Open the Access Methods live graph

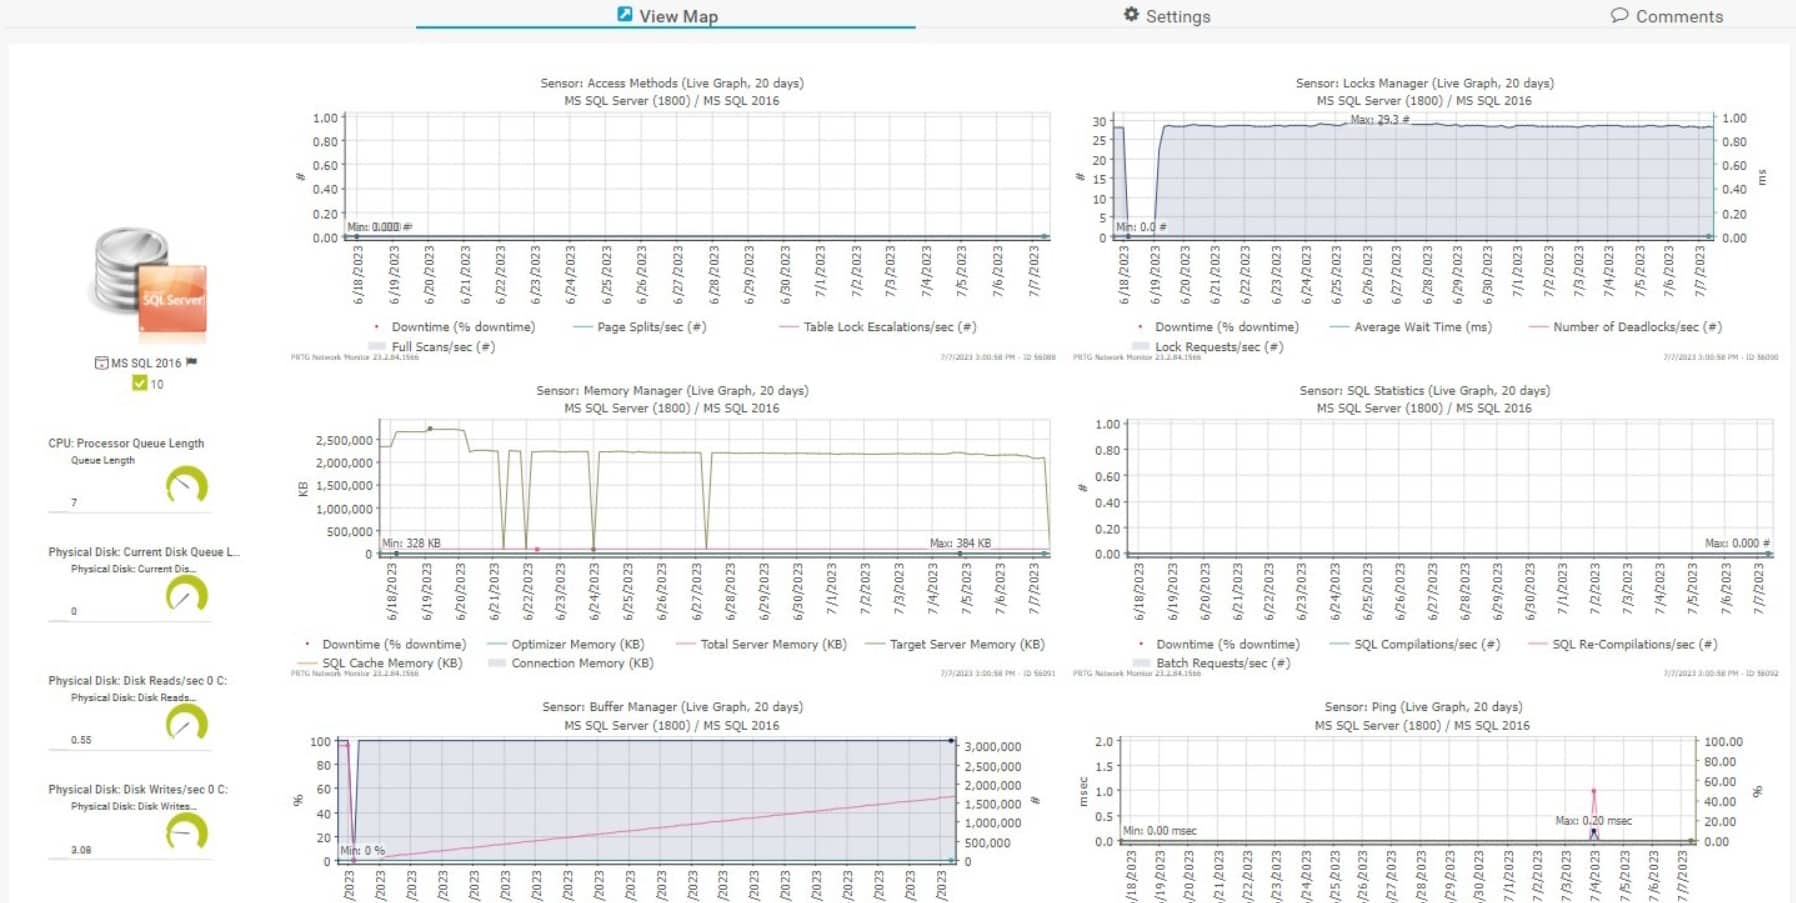coord(697,176)
